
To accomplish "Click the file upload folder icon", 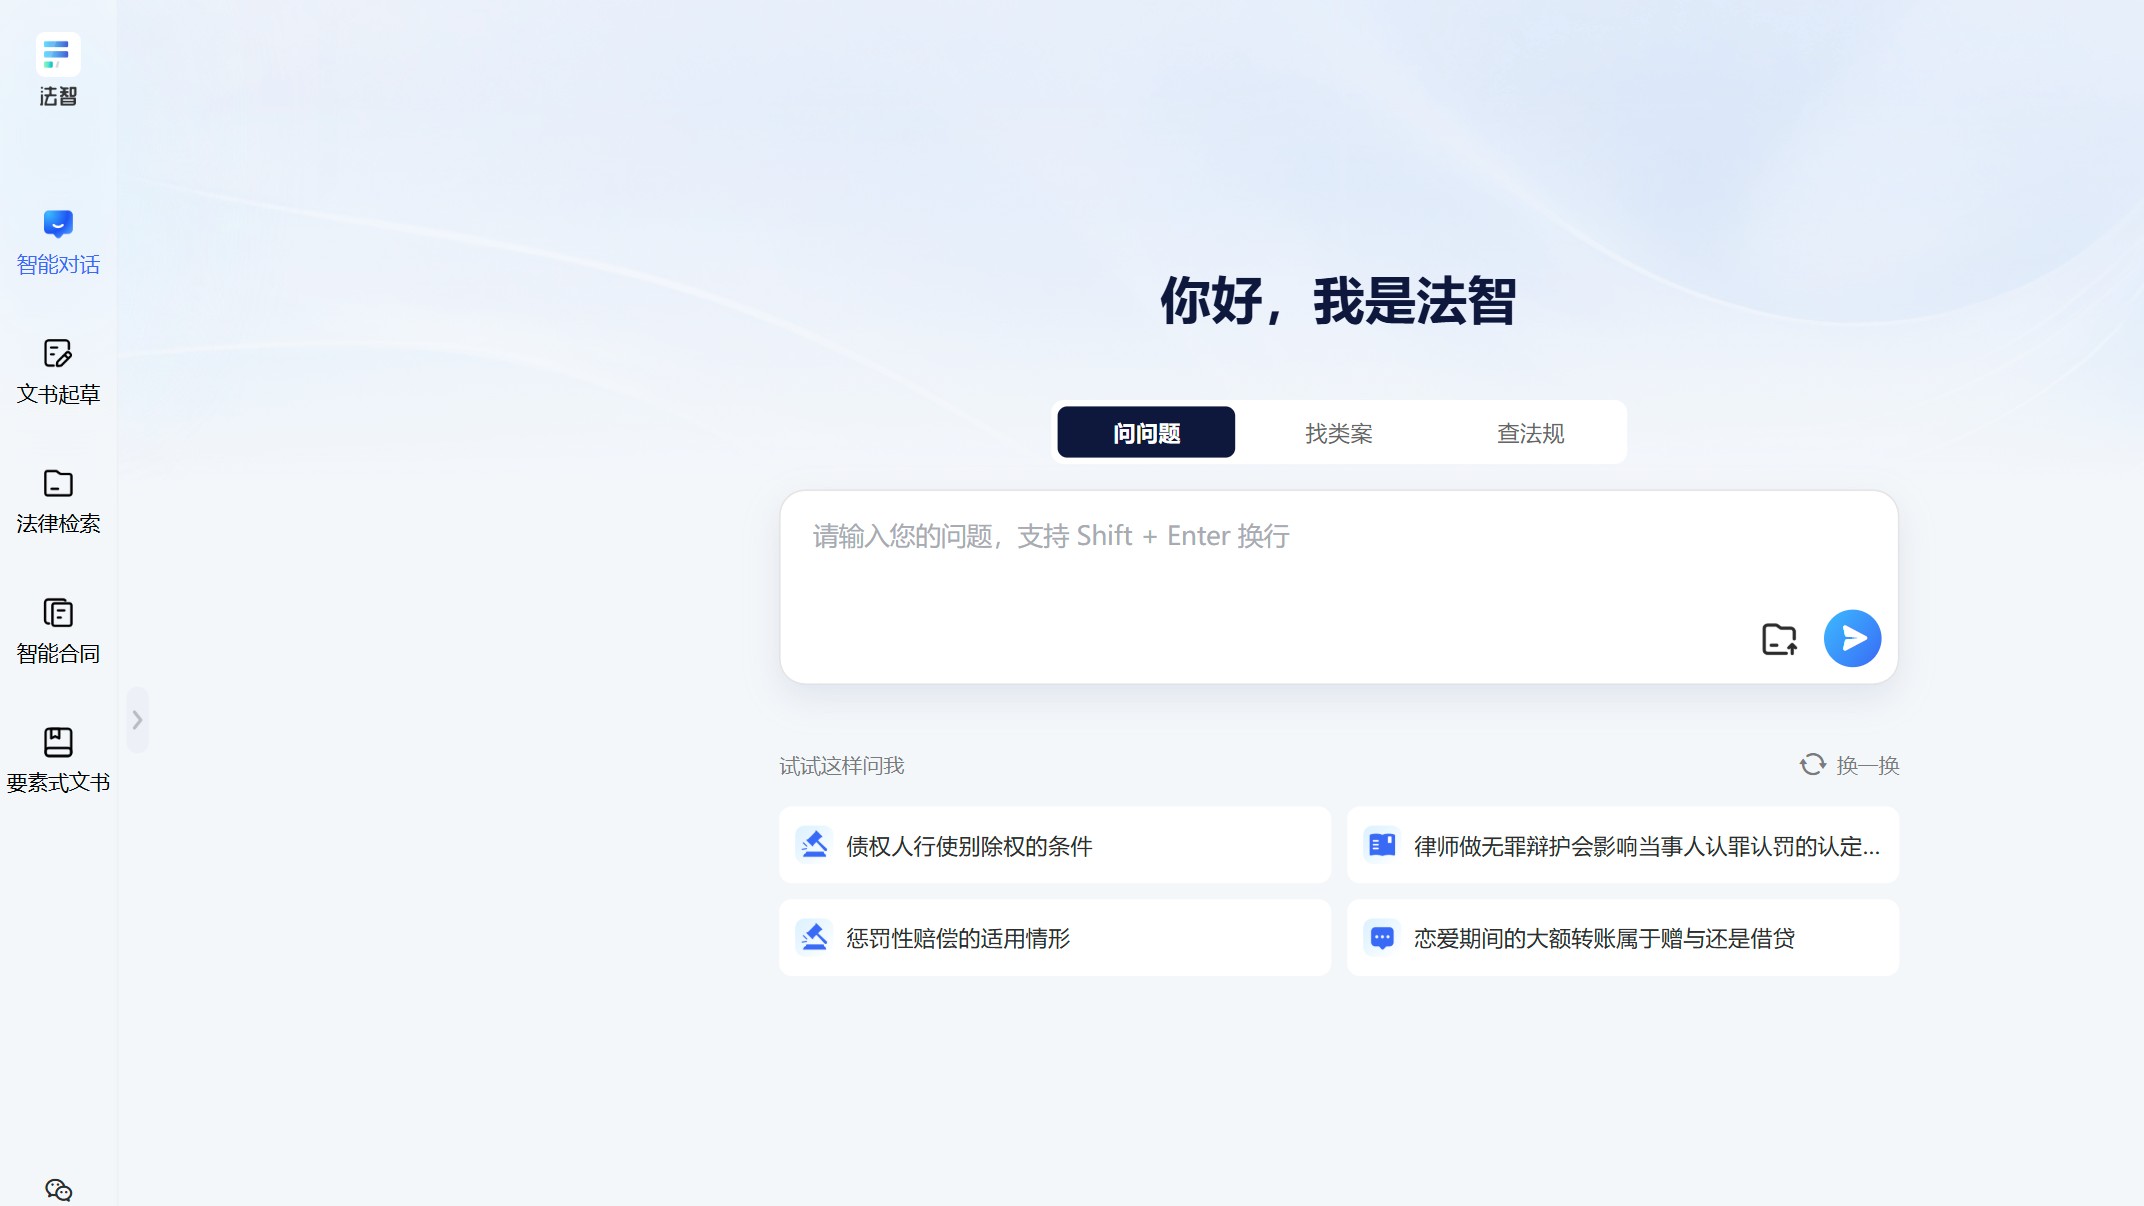I will click(x=1778, y=638).
